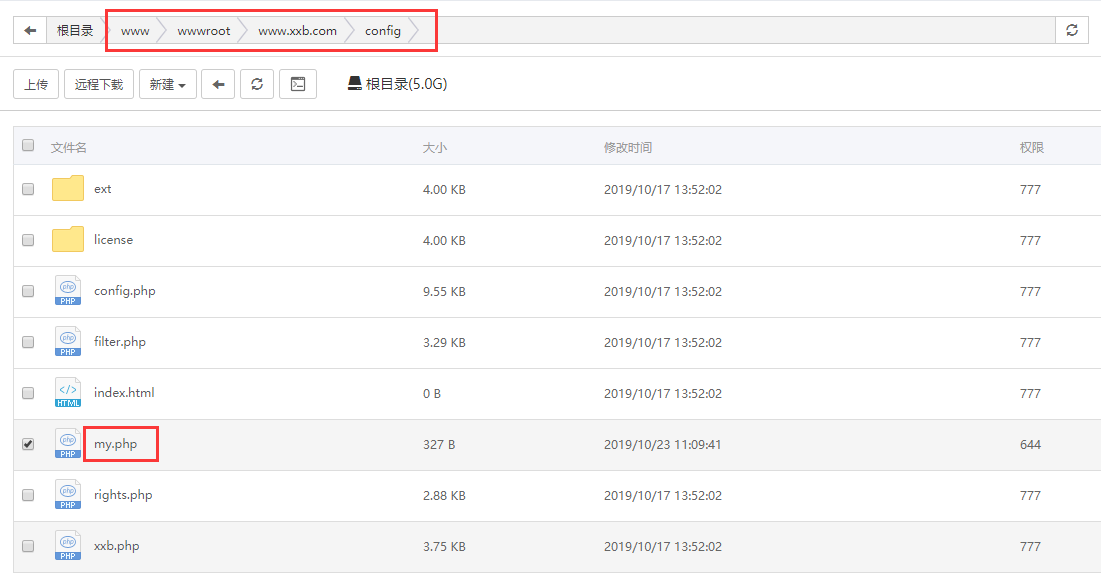Click the toolbar back arrow button

218,85
